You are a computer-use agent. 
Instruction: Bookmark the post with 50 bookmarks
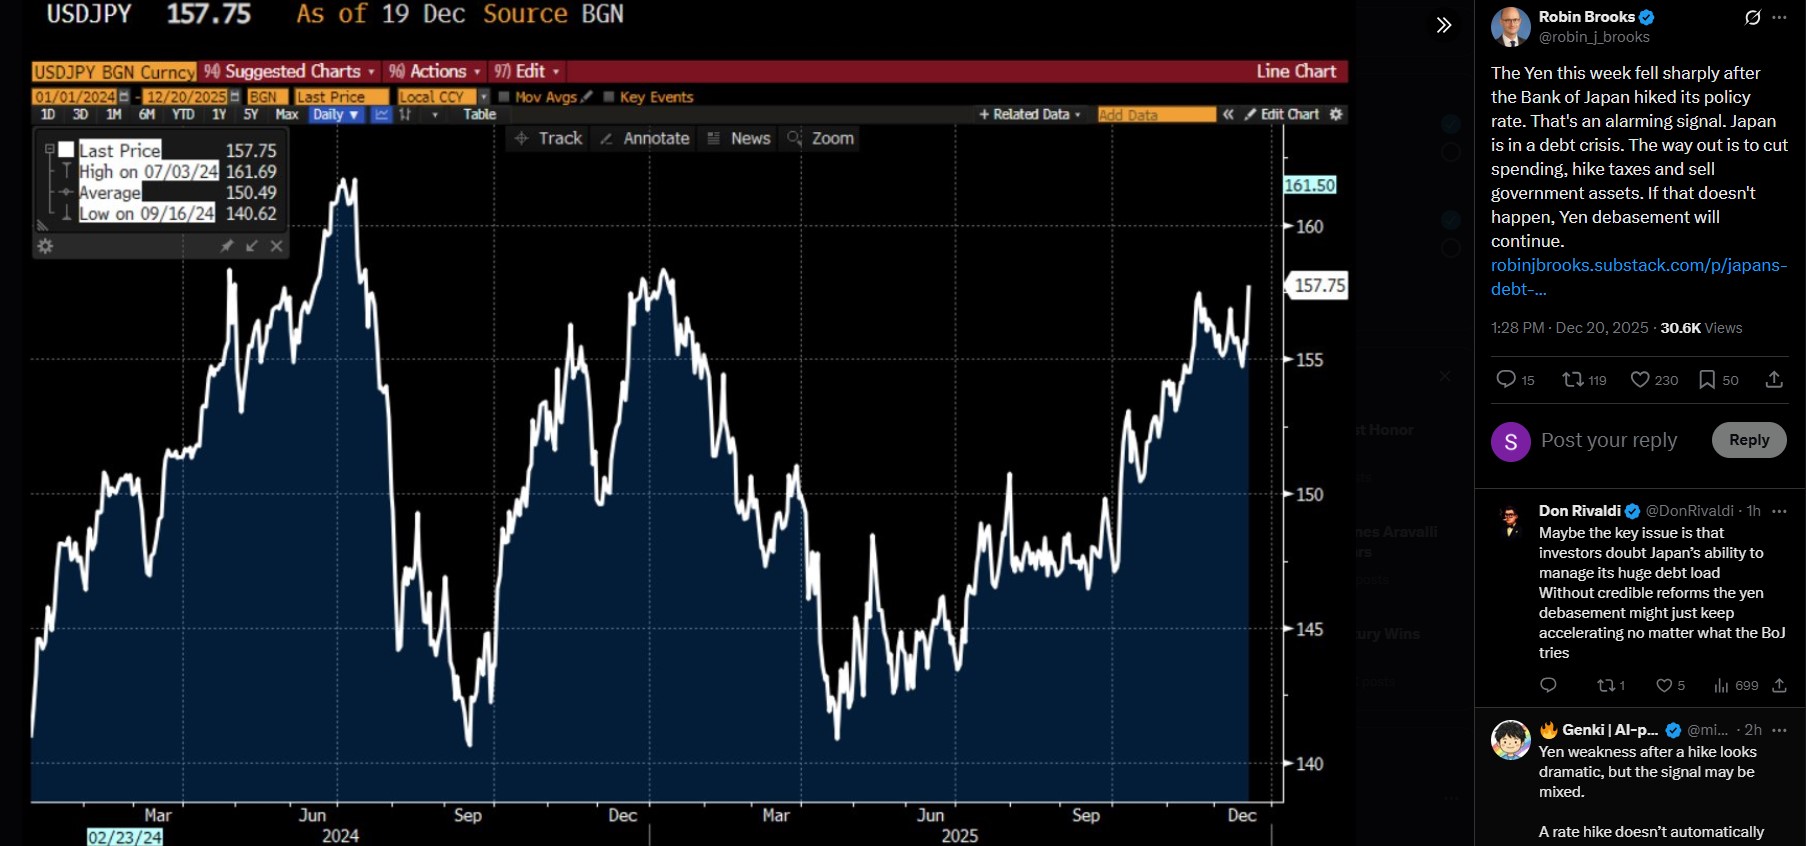click(1707, 379)
